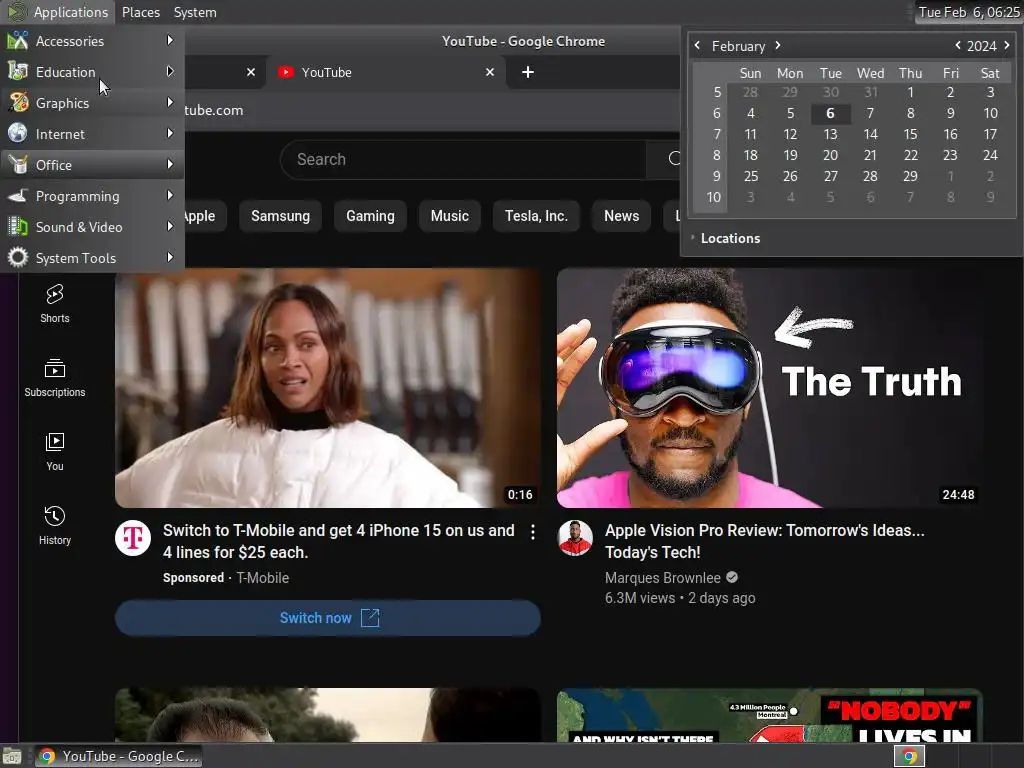Open Marques Brownlee channel name link

[662, 578]
